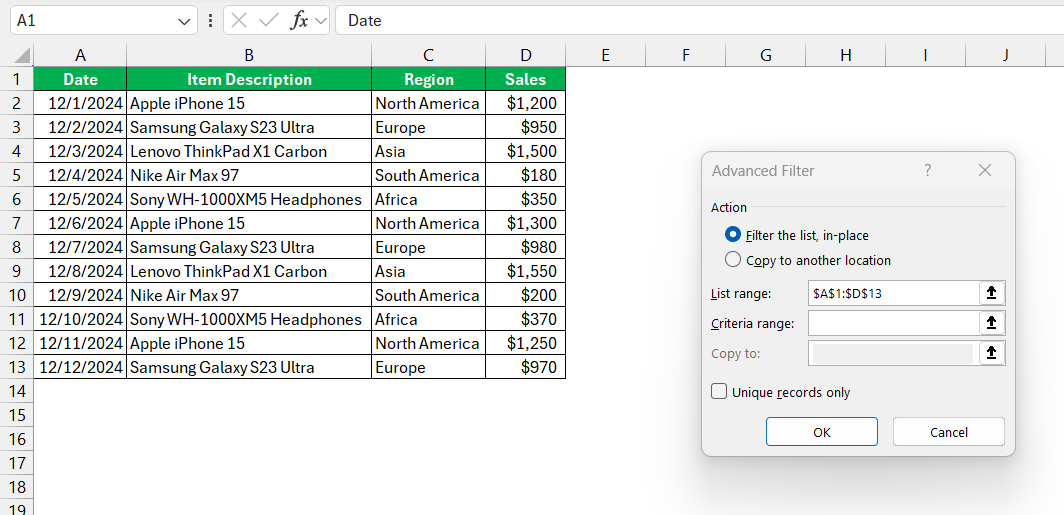Select row 1 header
1064x515 pixels.
(x=16, y=79)
